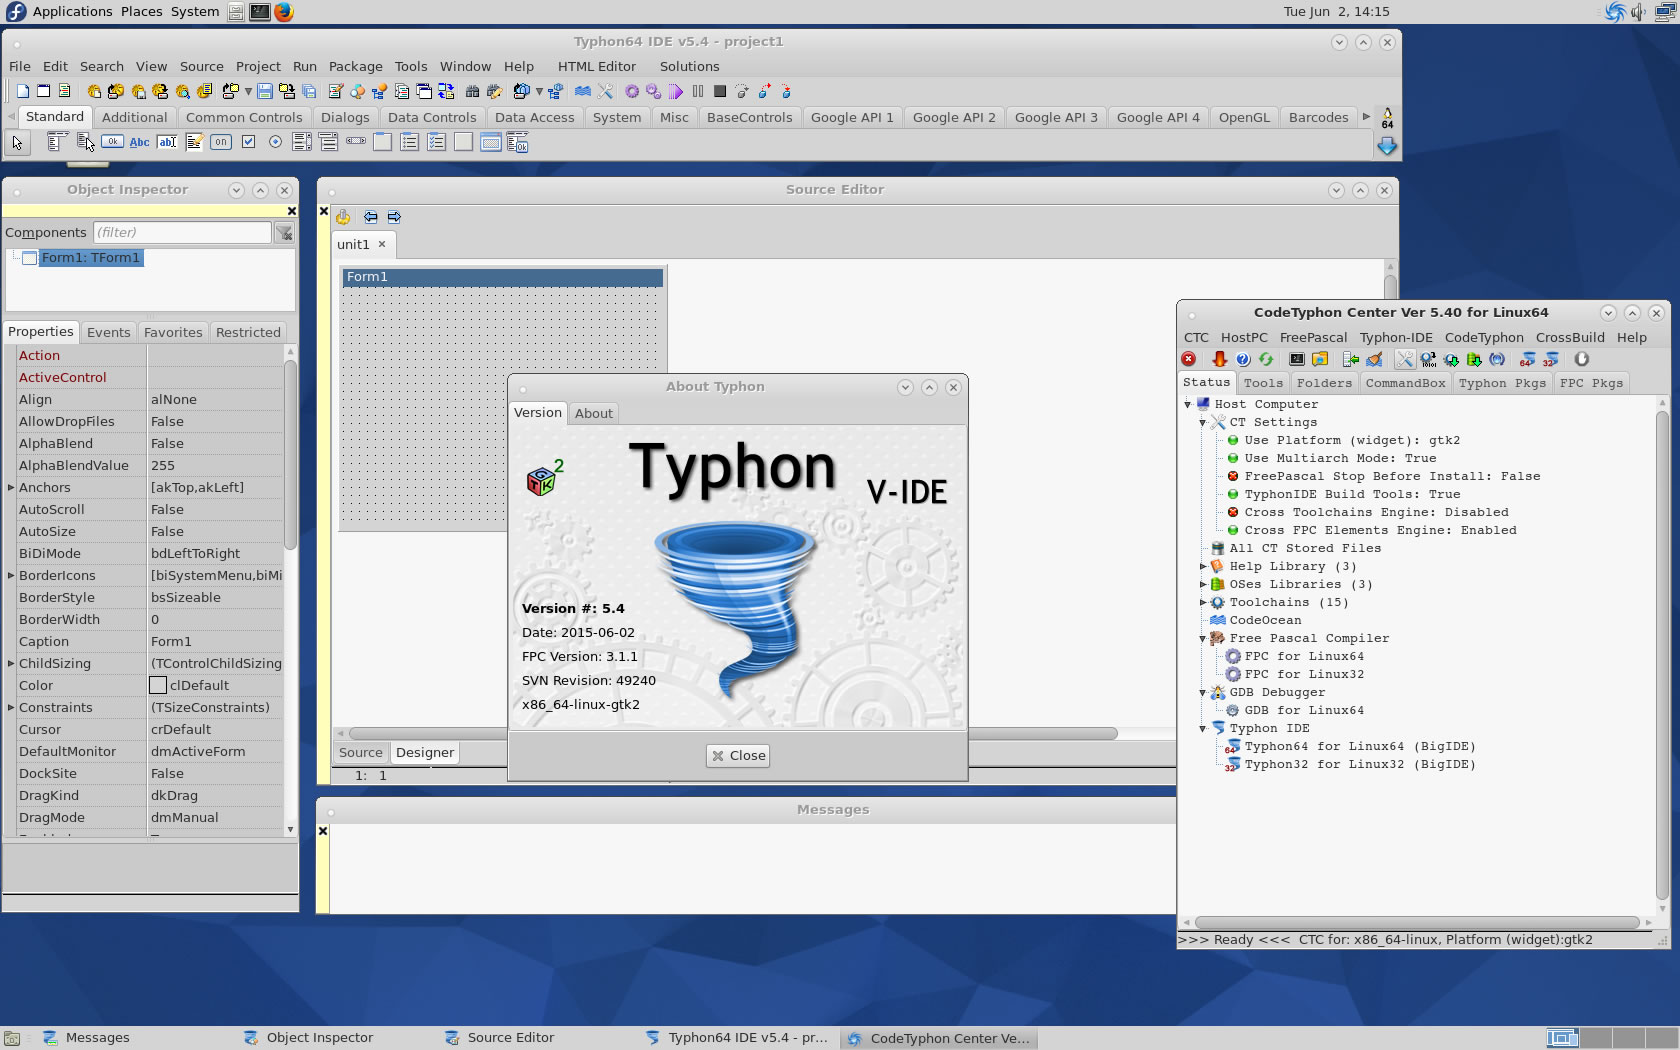Click the jump forward arrow in Source Editor

coord(394,217)
